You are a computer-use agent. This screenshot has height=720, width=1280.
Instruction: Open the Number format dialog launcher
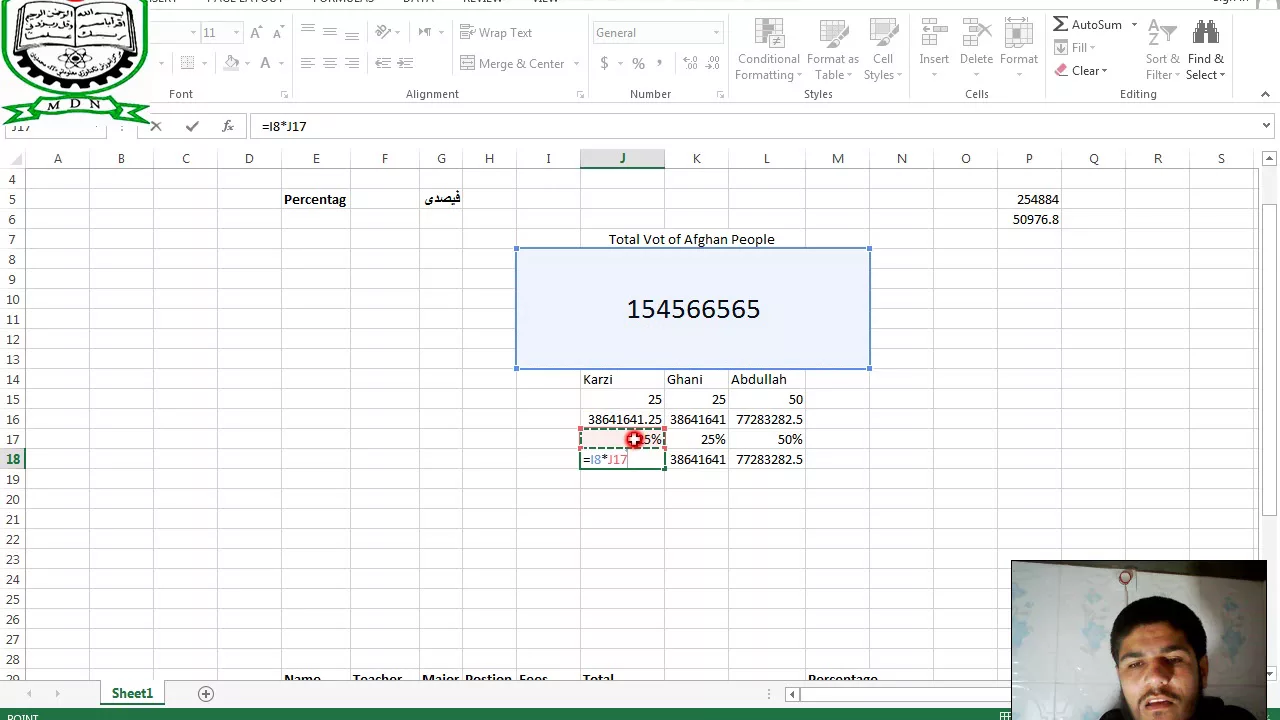[x=720, y=94]
